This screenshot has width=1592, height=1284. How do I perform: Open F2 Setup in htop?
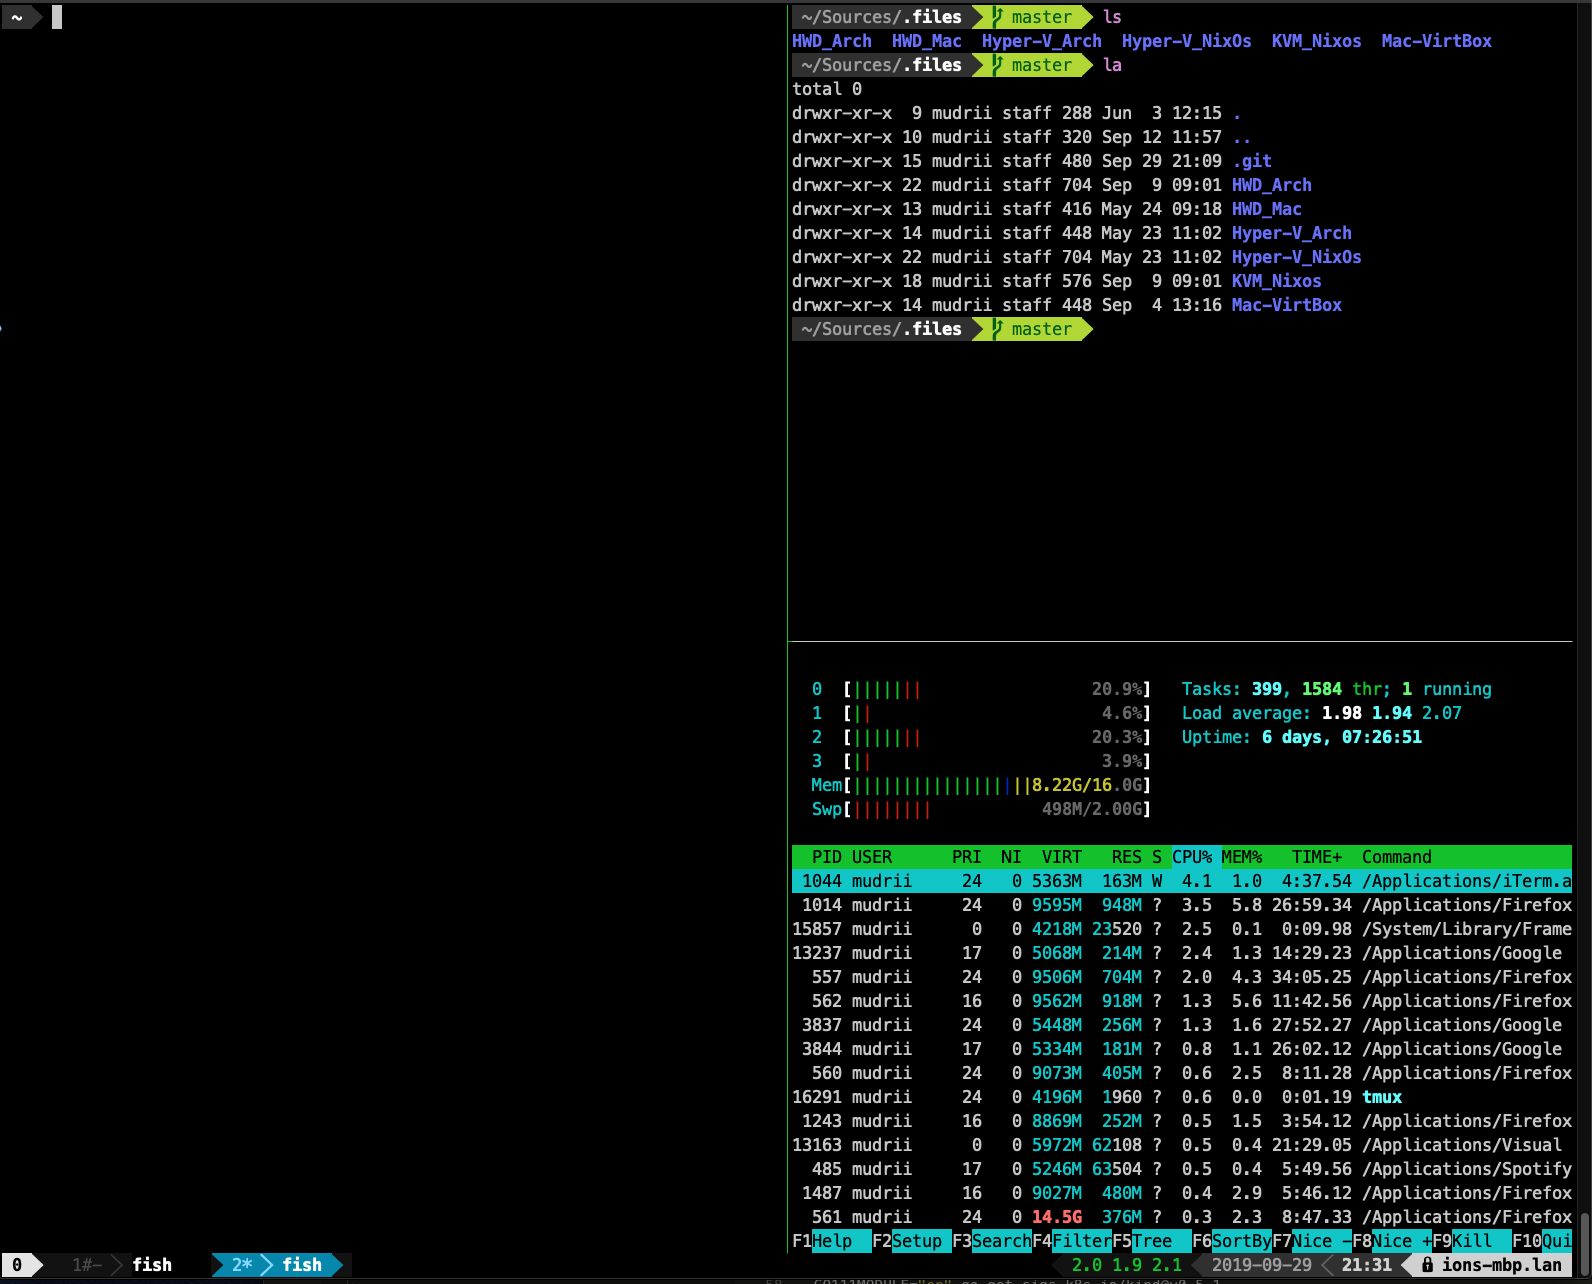click(907, 1241)
